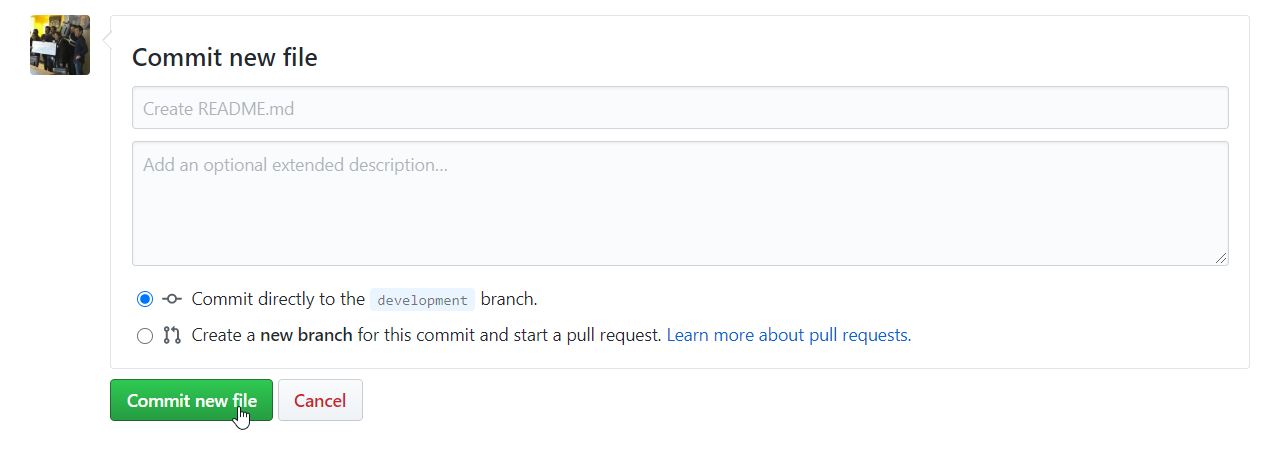Select the create new branch radio
The width and height of the screenshot is (1263, 461).
click(145, 335)
